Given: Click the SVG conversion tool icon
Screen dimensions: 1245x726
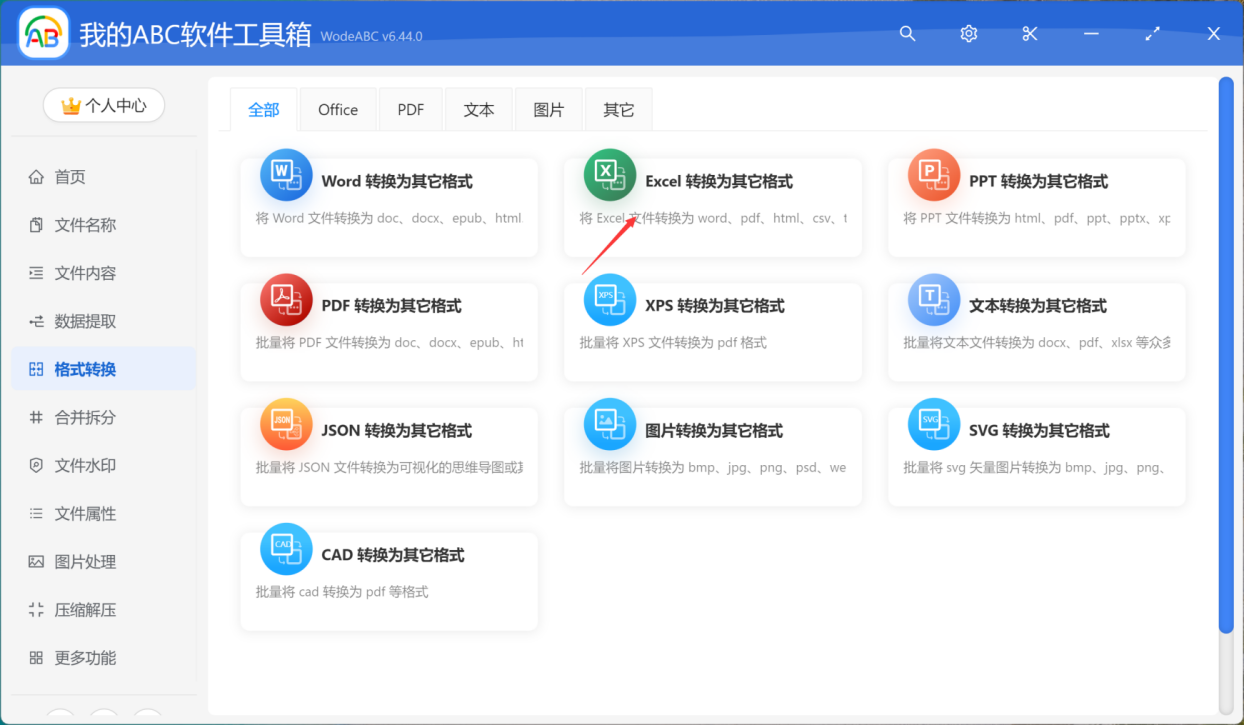Looking at the screenshot, I should pos(934,424).
